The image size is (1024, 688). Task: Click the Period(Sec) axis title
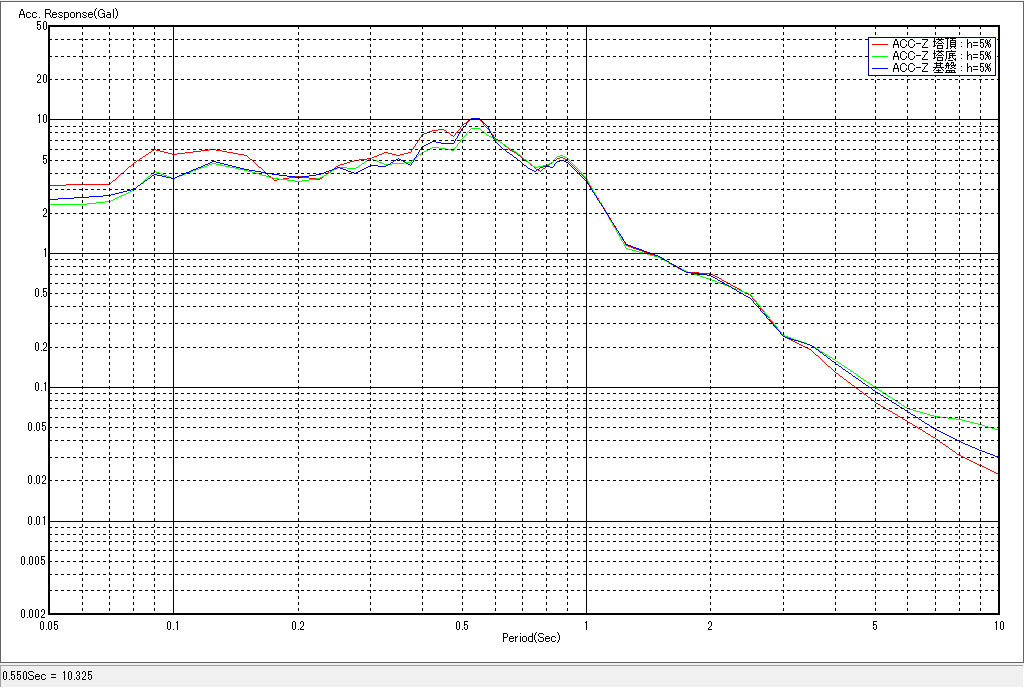[x=531, y=637]
